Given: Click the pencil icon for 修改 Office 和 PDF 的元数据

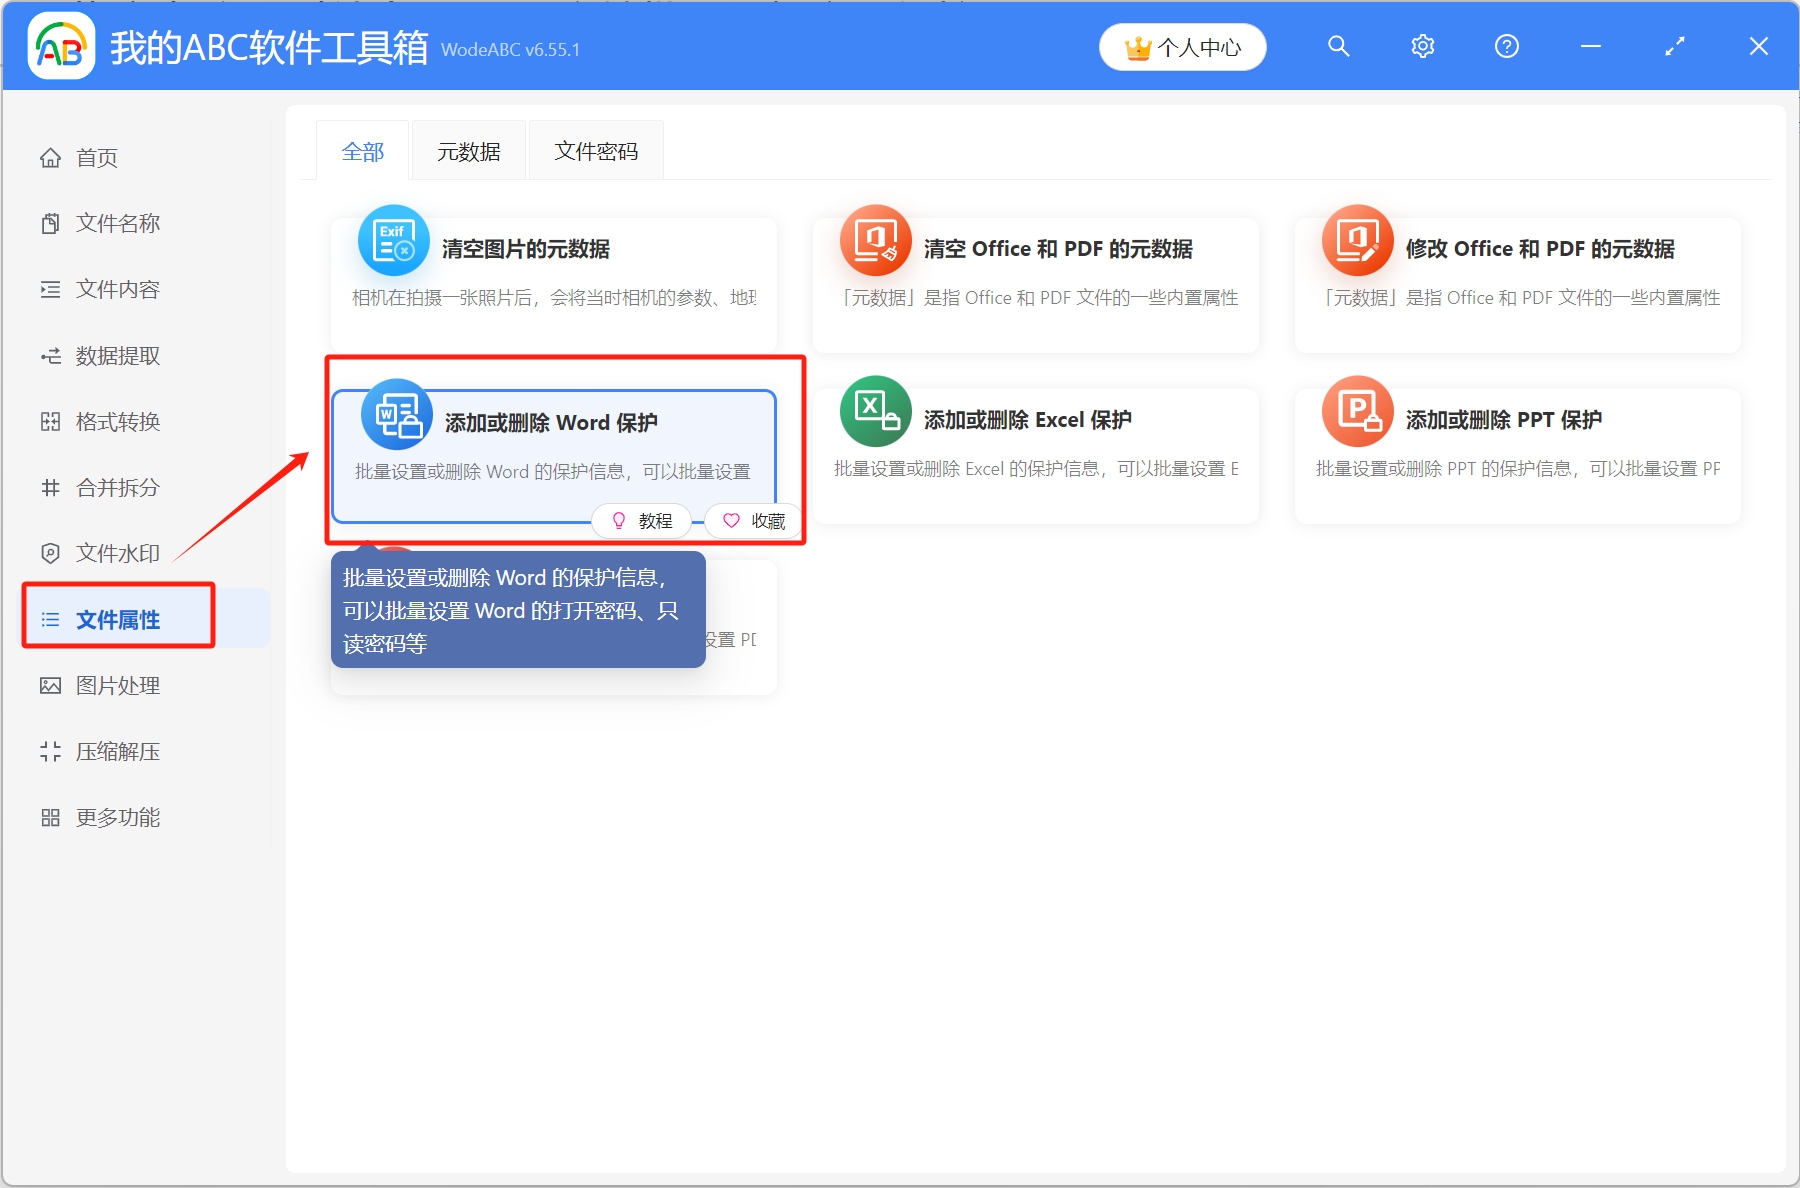Looking at the screenshot, I should [x=1357, y=240].
